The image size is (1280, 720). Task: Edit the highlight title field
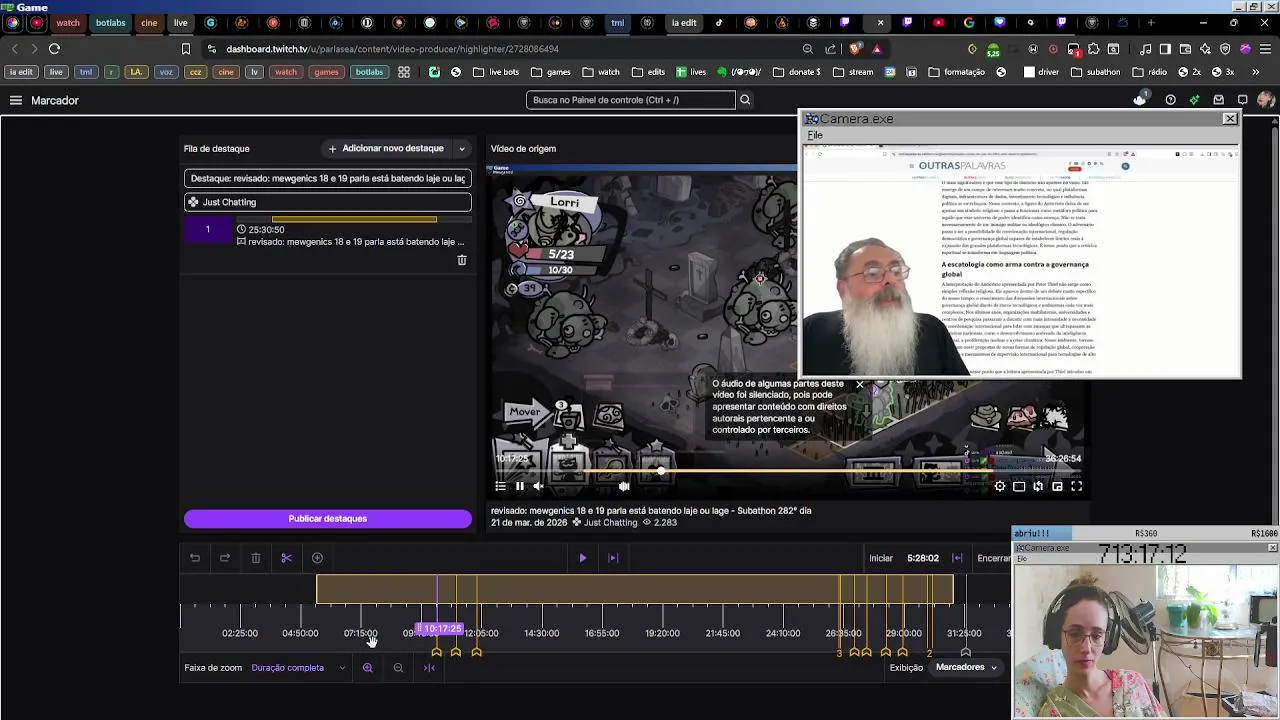pos(328,178)
